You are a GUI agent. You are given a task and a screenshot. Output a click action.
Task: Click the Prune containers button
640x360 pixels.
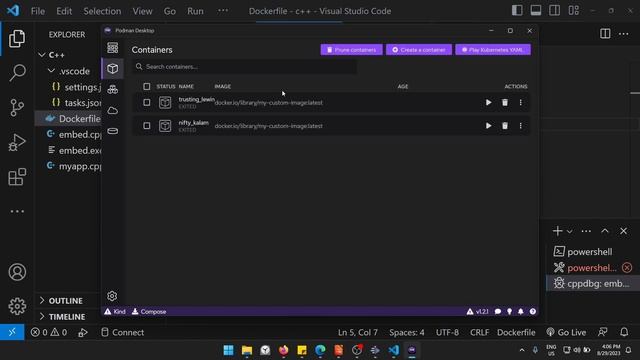pyautogui.click(x=351, y=50)
